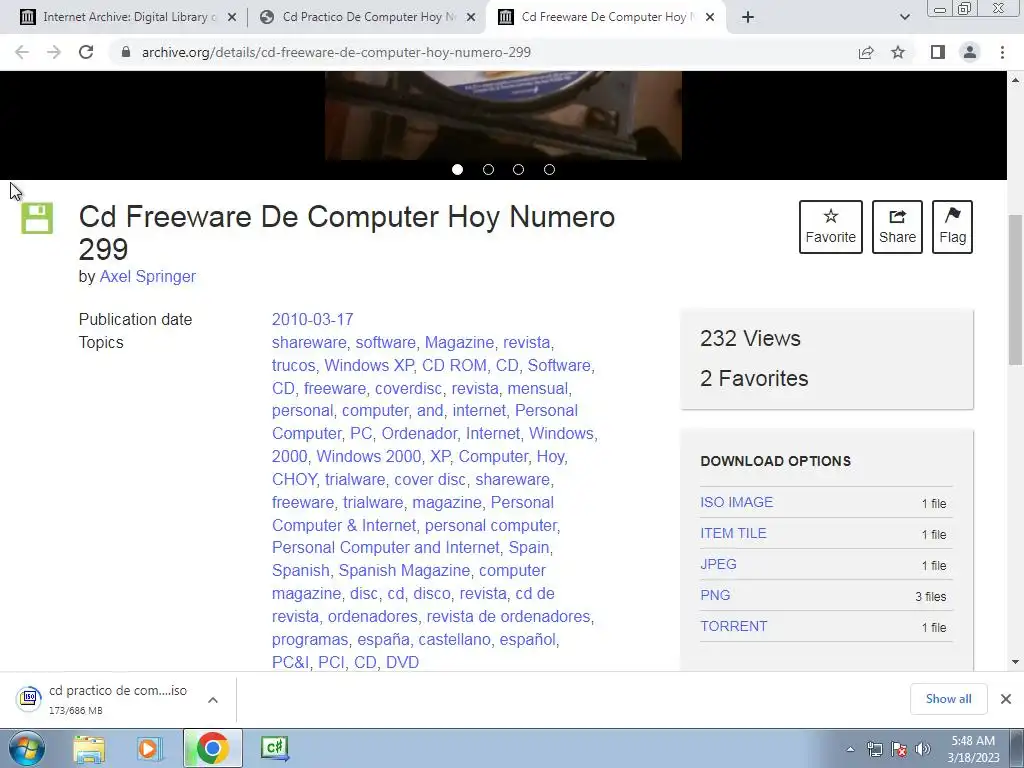Viewport: 1024px width, 768px height.
Task: Open the CD ROM topic link
Action: click(x=454, y=365)
